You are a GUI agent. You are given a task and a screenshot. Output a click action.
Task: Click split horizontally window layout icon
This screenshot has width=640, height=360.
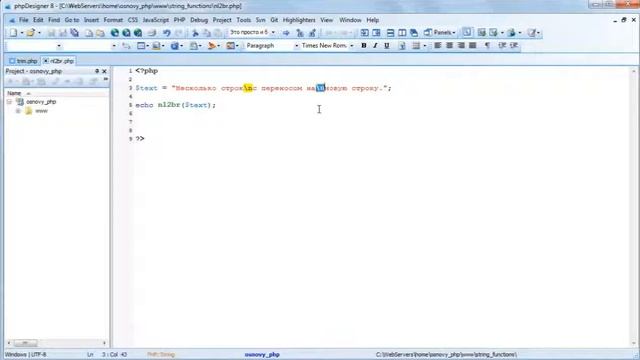pyautogui.click(x=390, y=33)
